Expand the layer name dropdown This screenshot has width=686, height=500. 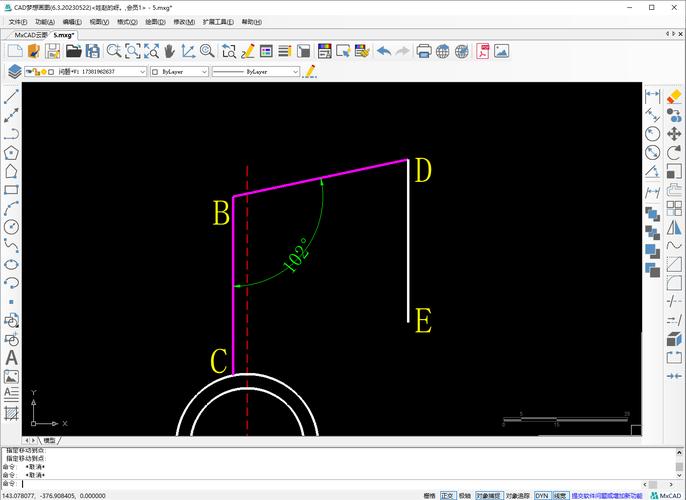[x=142, y=72]
